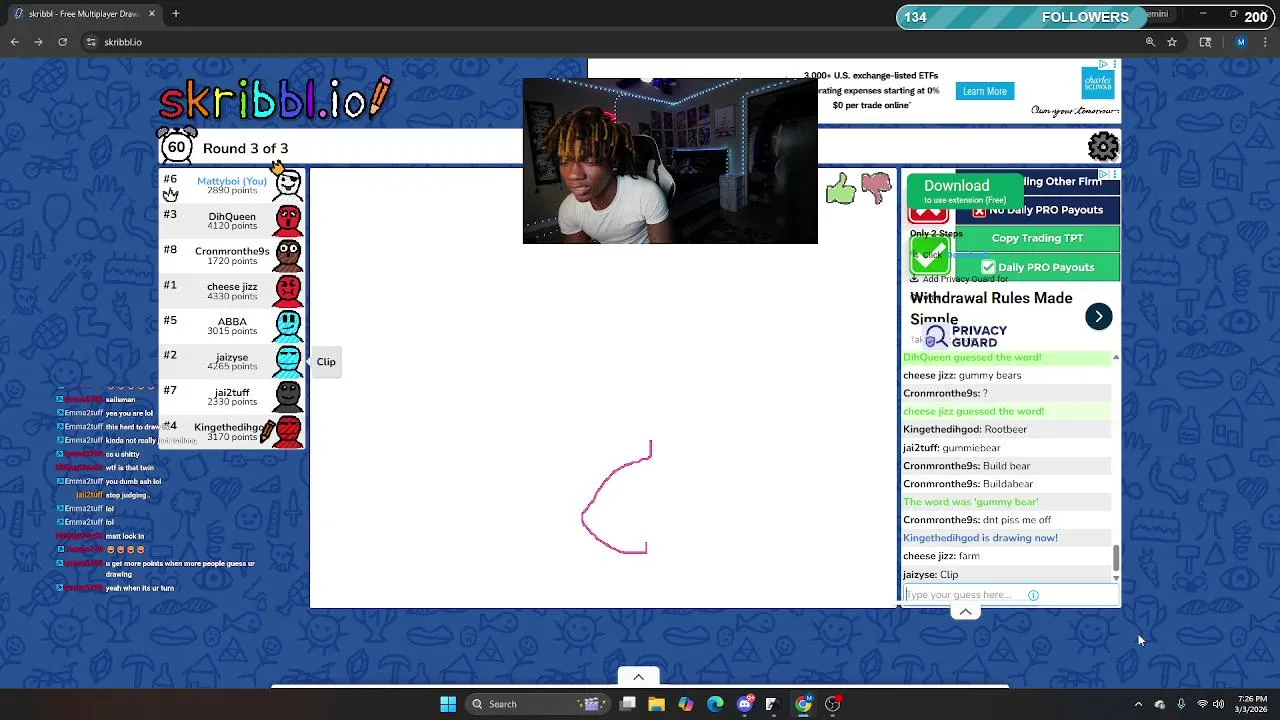Select Cronmronthe9s' brown avatar
The width and height of the screenshot is (1280, 720).
coord(288,256)
